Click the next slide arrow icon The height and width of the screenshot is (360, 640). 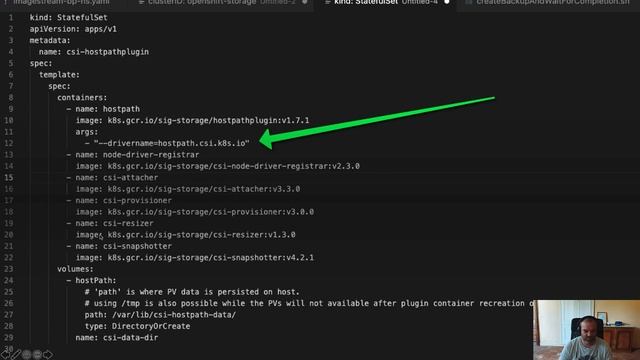tap(48, 354)
